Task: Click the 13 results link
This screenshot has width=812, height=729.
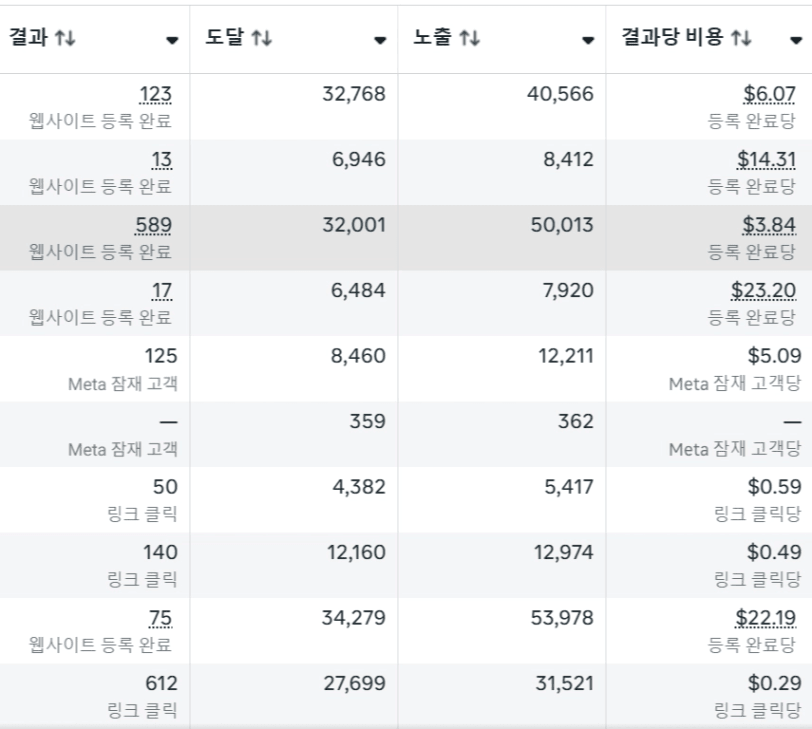Action: (x=162, y=160)
